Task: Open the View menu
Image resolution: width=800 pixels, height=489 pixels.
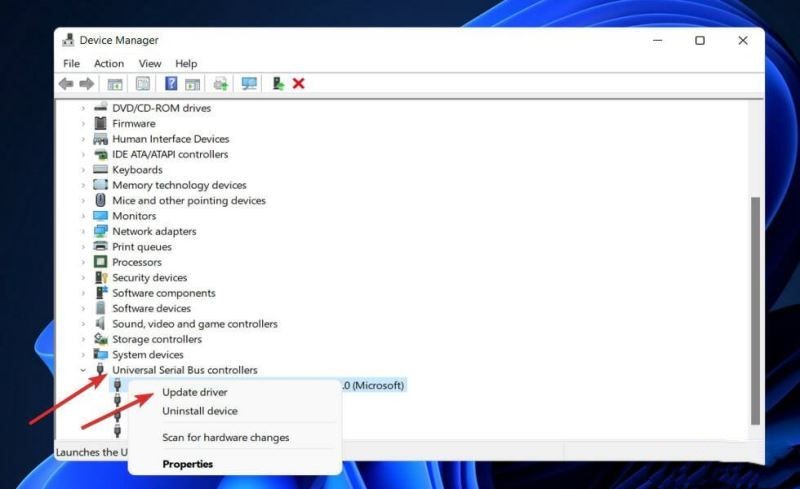Action: tap(150, 64)
